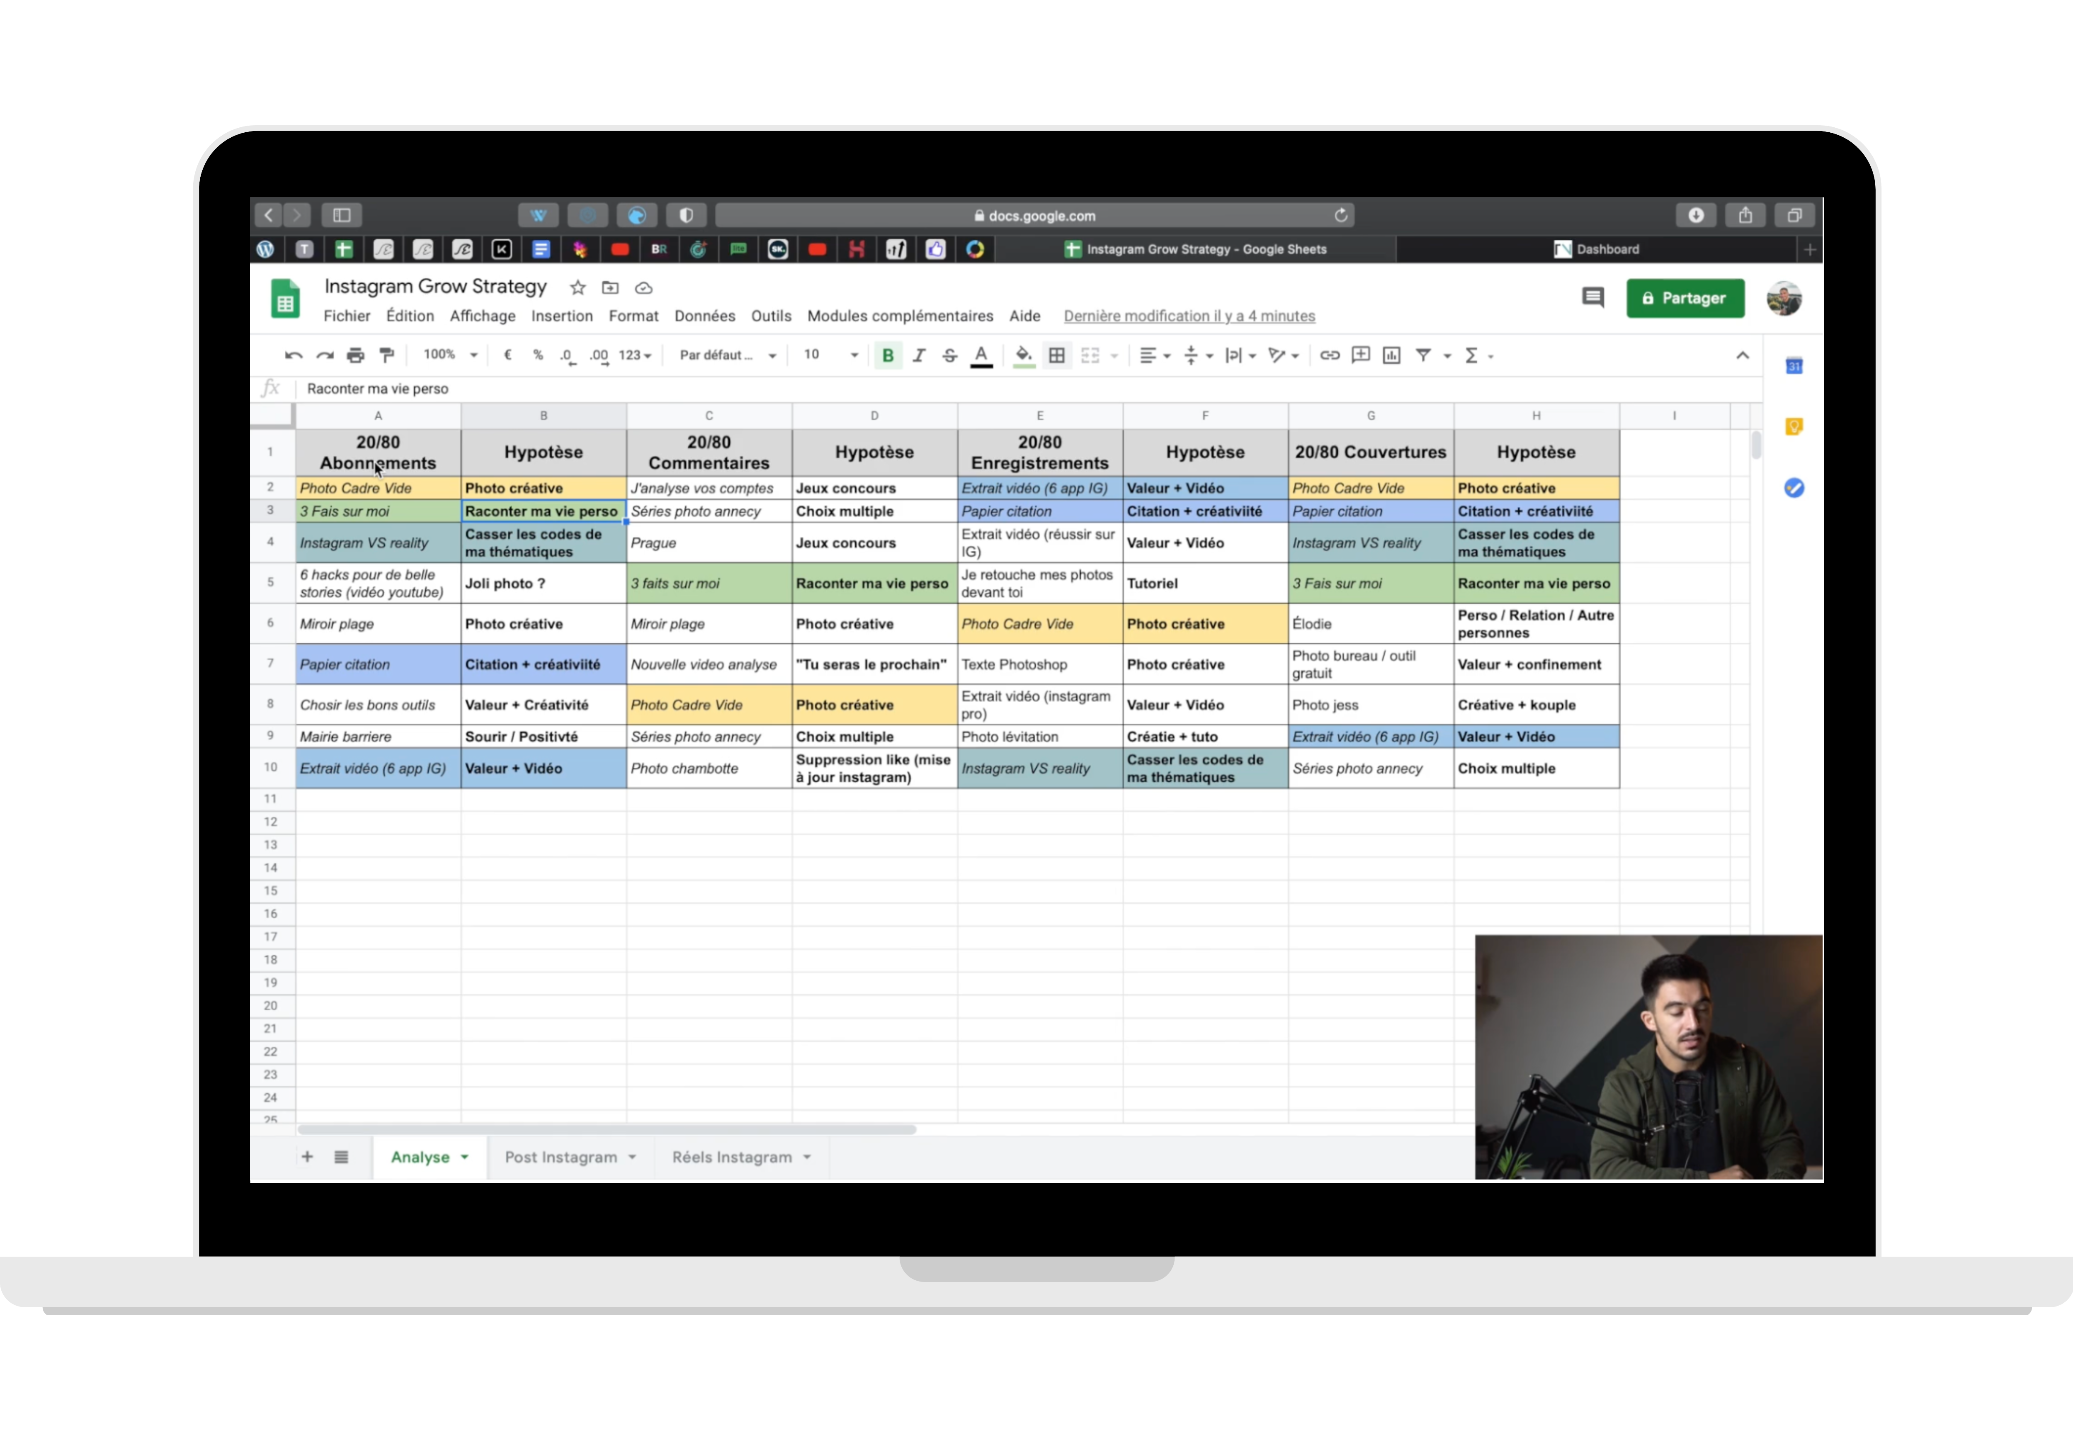Switch to the Post Instagram sheet tab
This screenshot has width=2073, height=1440.
click(x=561, y=1157)
